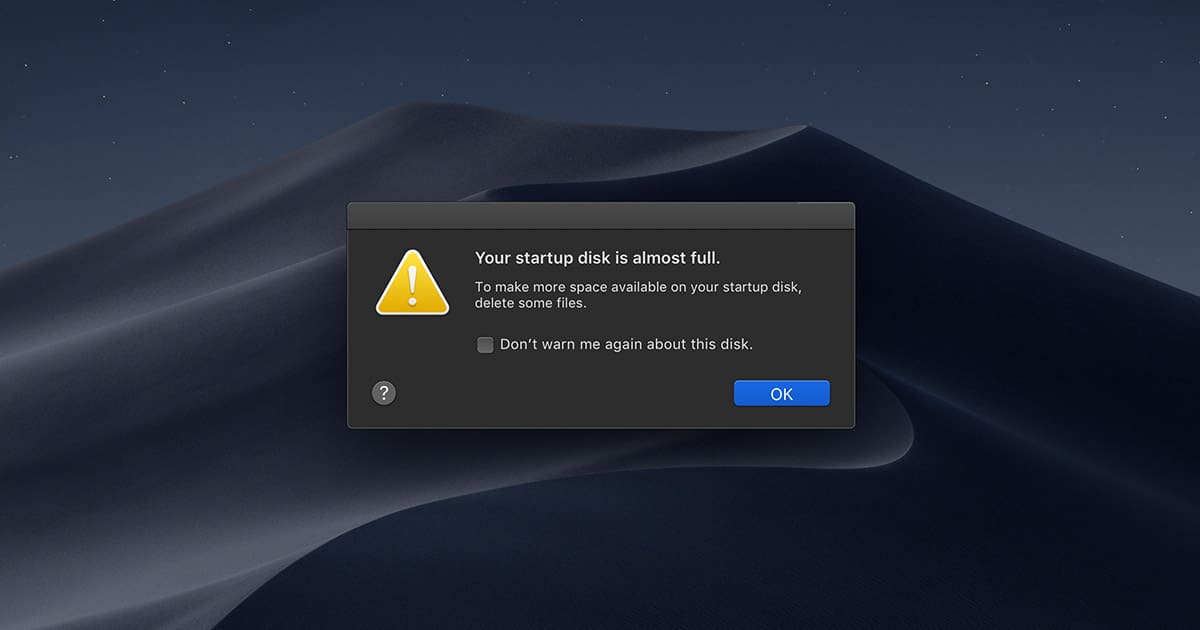The height and width of the screenshot is (630, 1200).
Task: Click the round gray help icon in dialog corner
Action: point(384,392)
